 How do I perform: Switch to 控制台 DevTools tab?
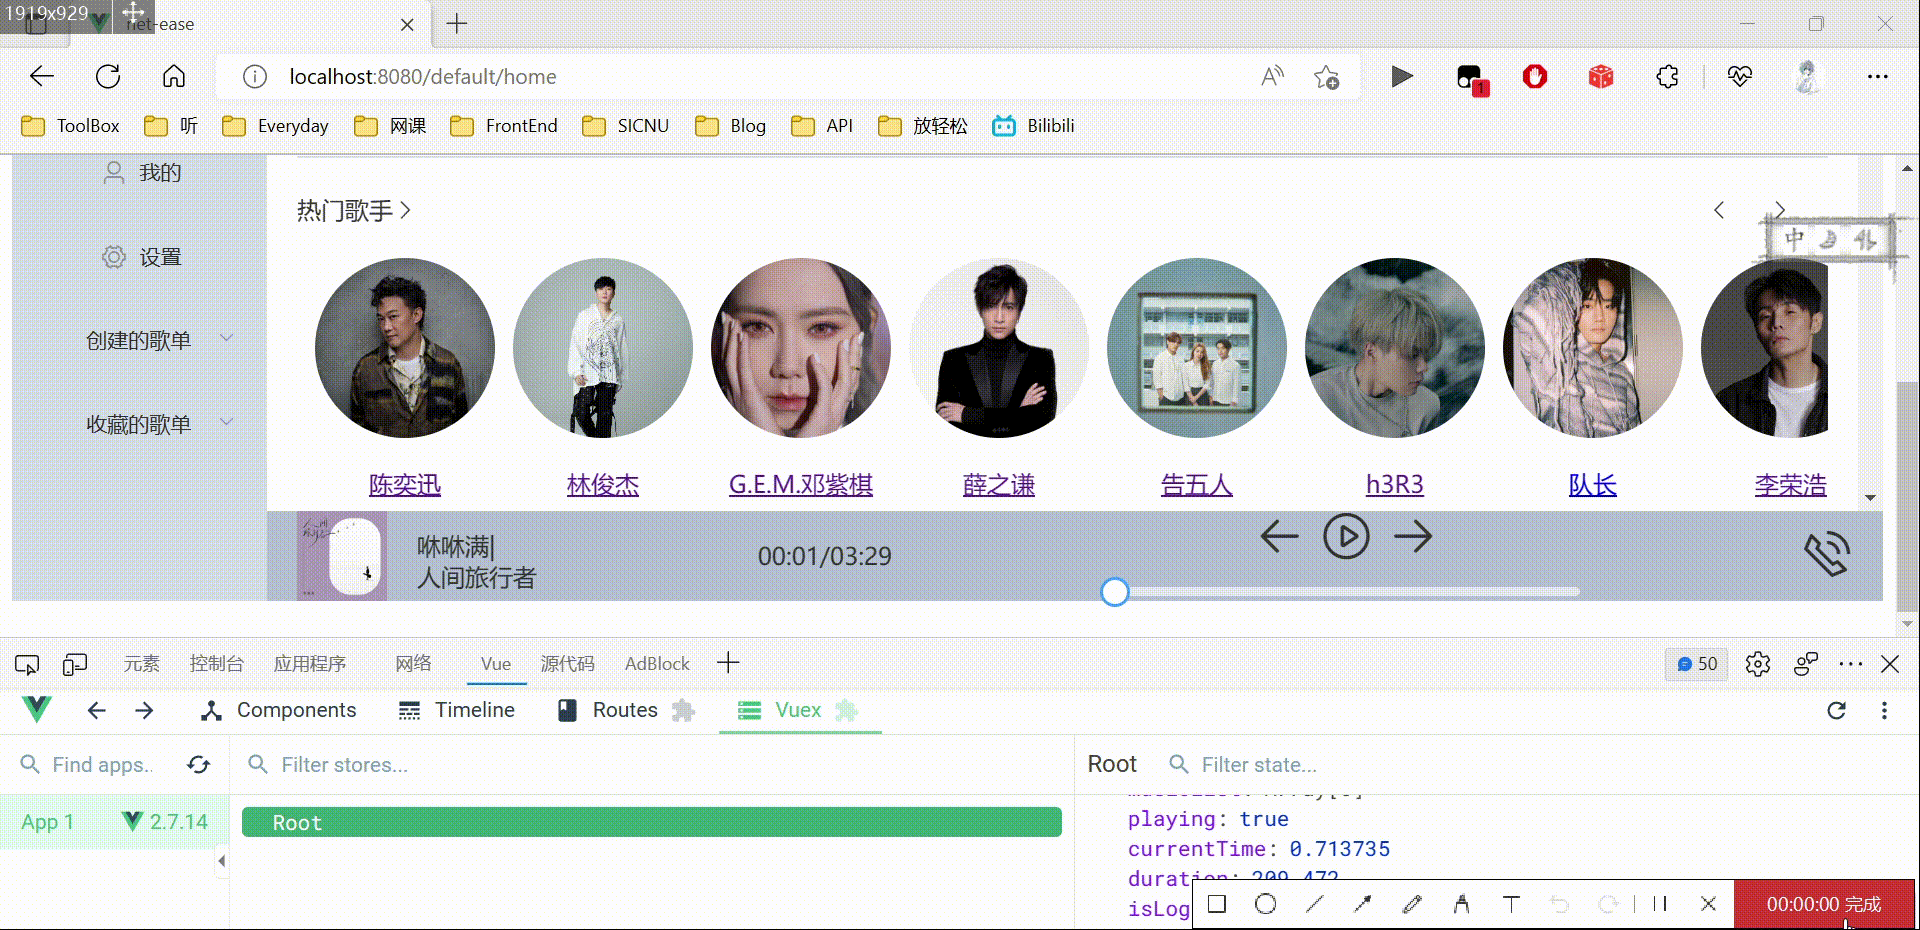click(217, 664)
